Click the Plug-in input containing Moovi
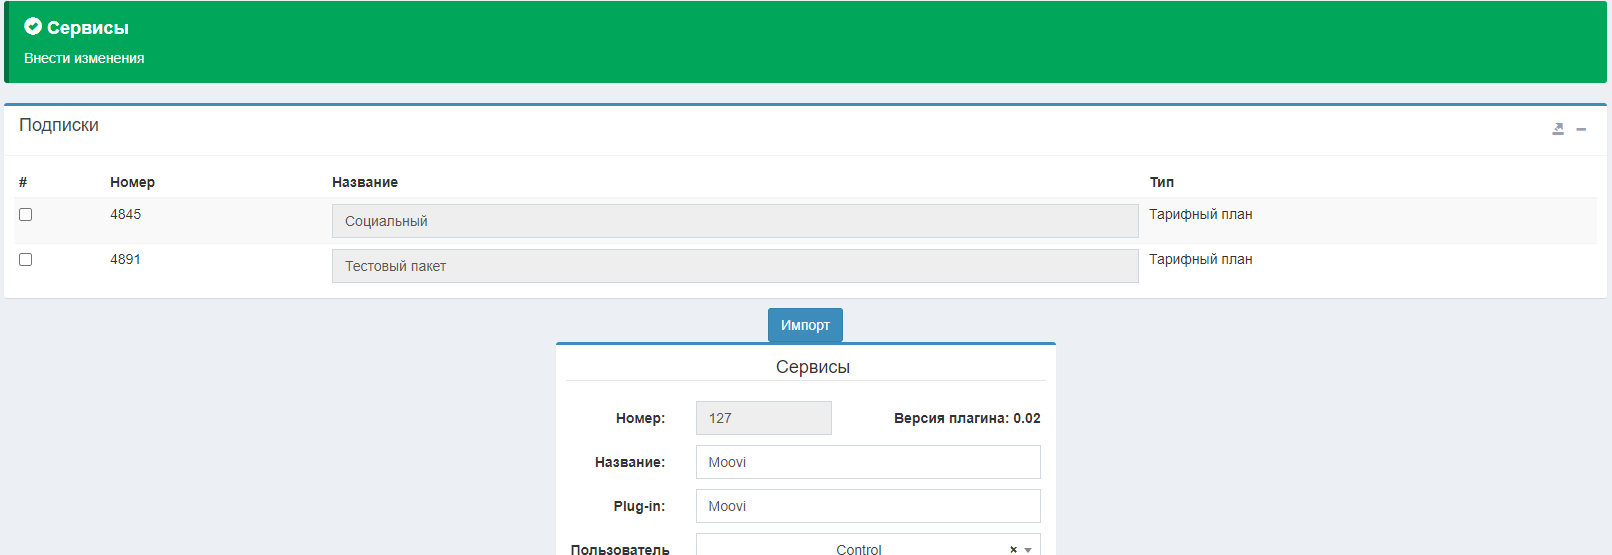The image size is (1612, 555). 867,506
